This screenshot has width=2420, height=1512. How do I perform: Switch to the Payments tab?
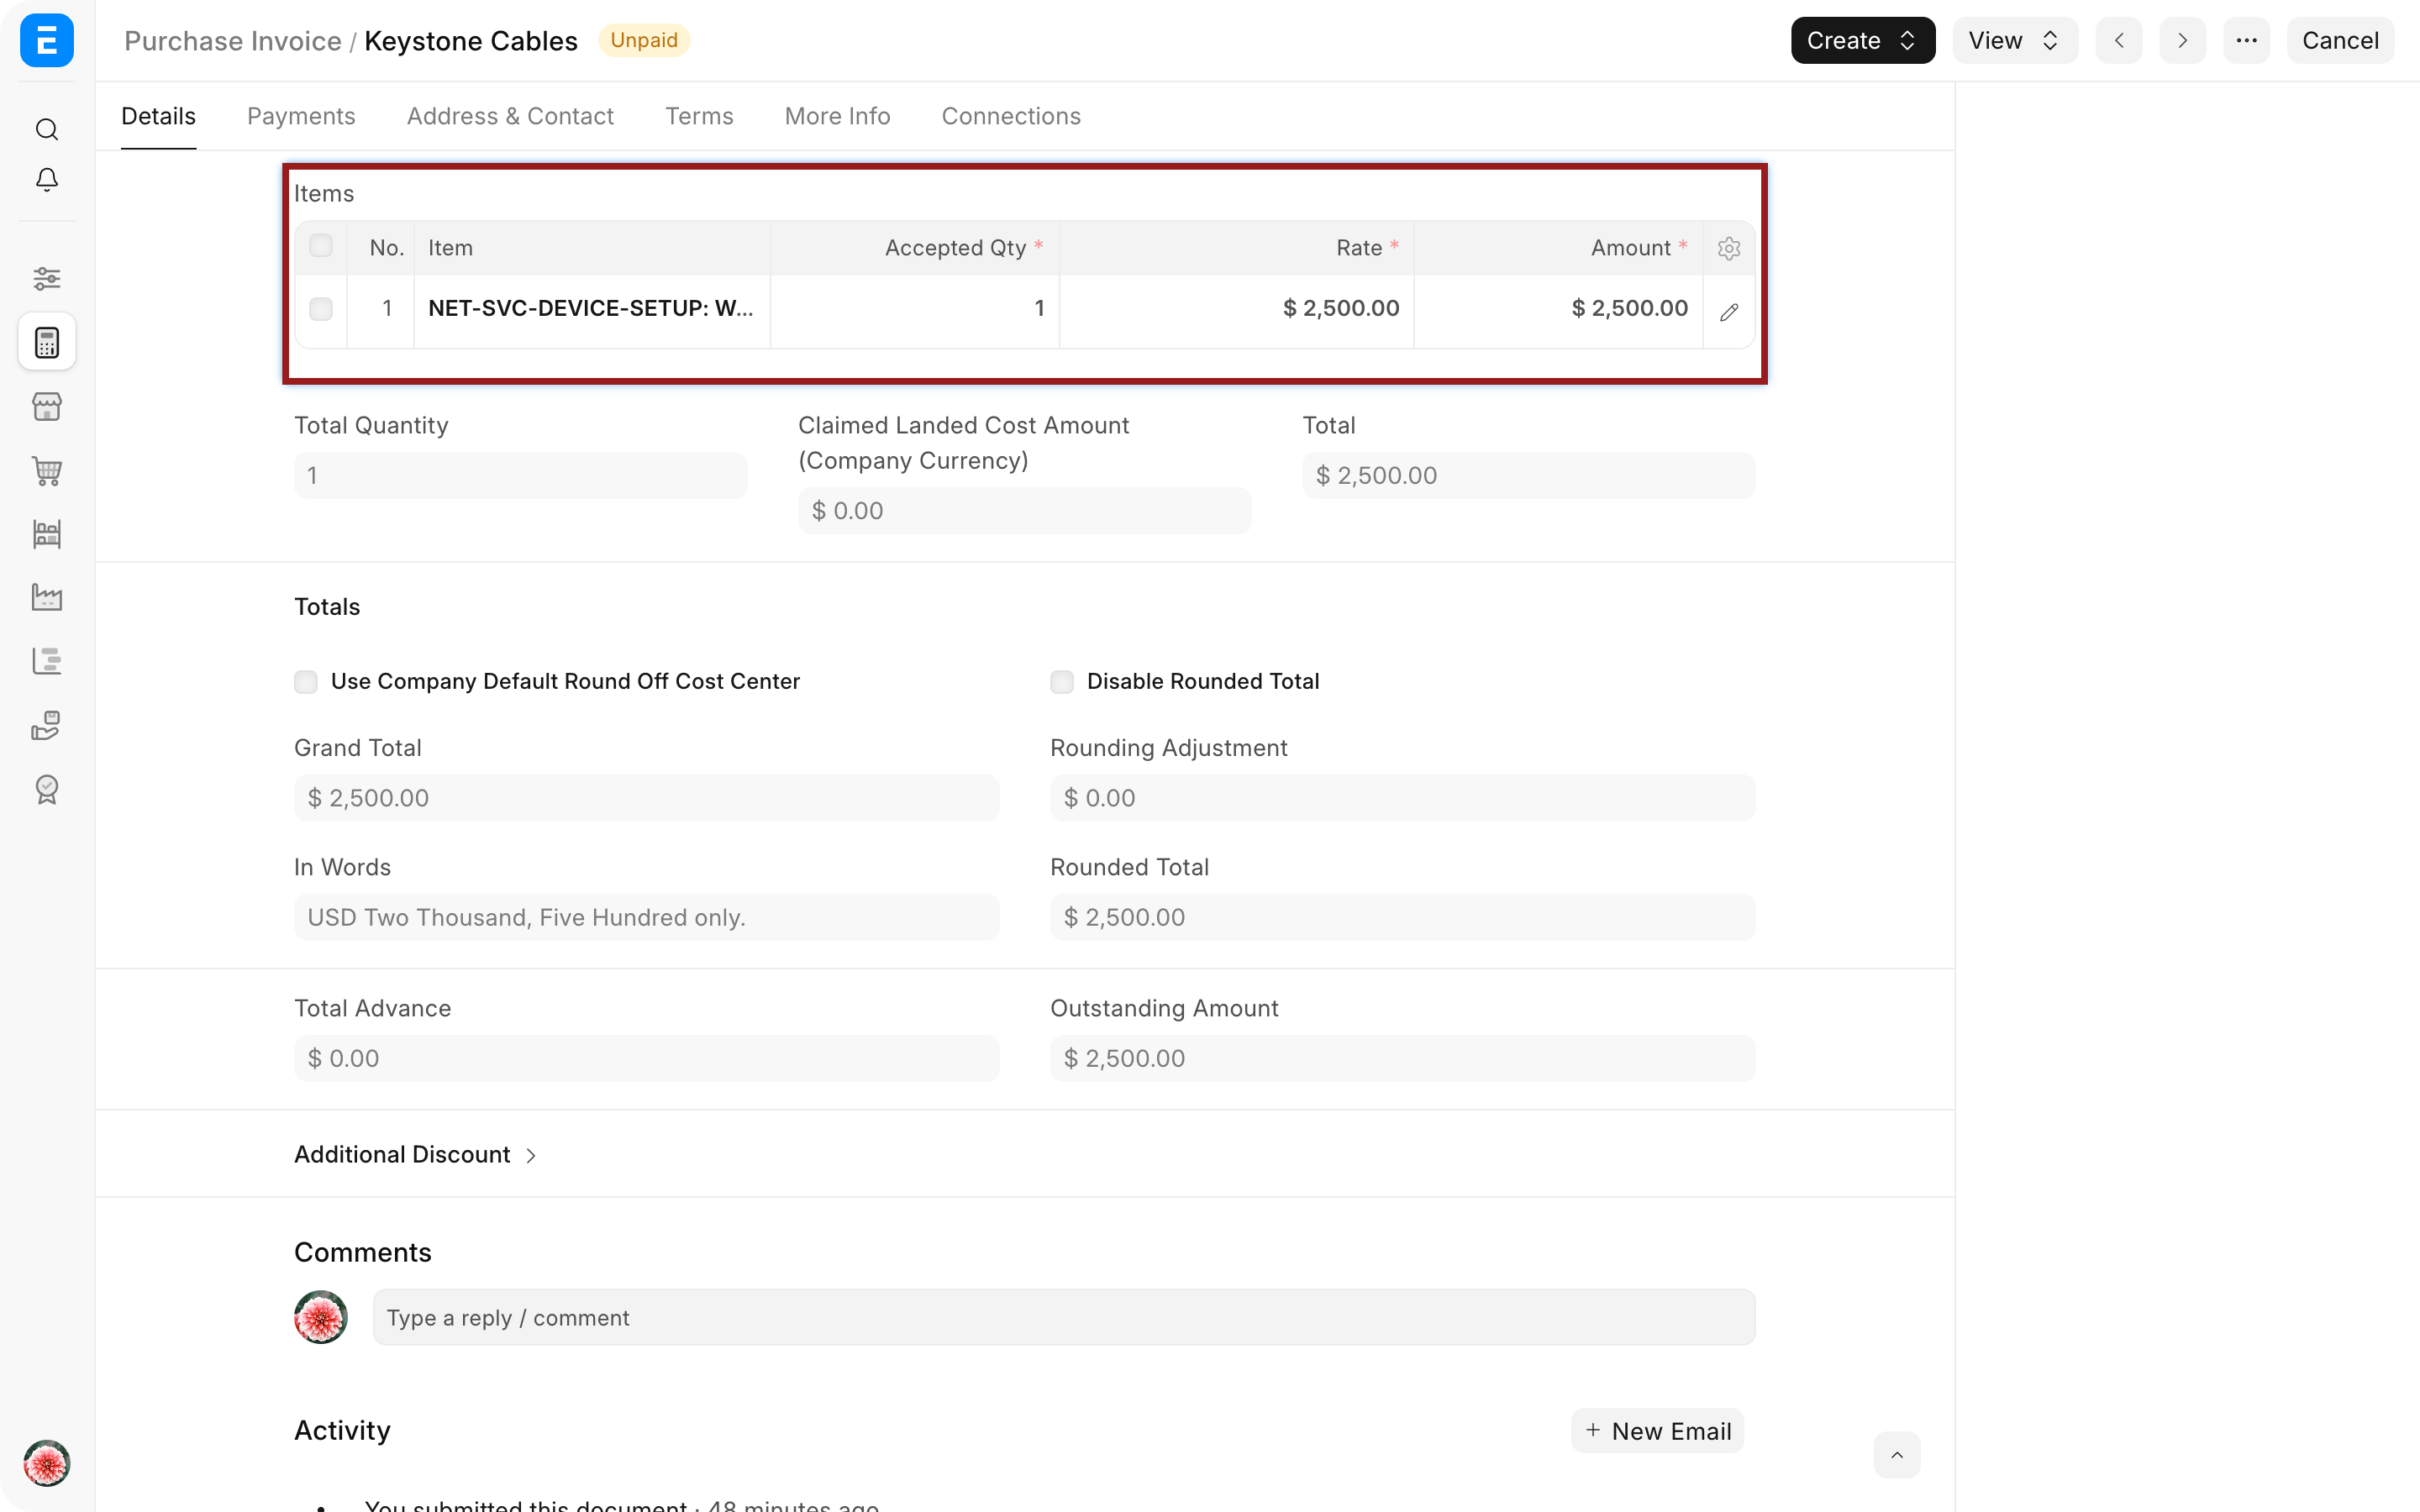[301, 116]
